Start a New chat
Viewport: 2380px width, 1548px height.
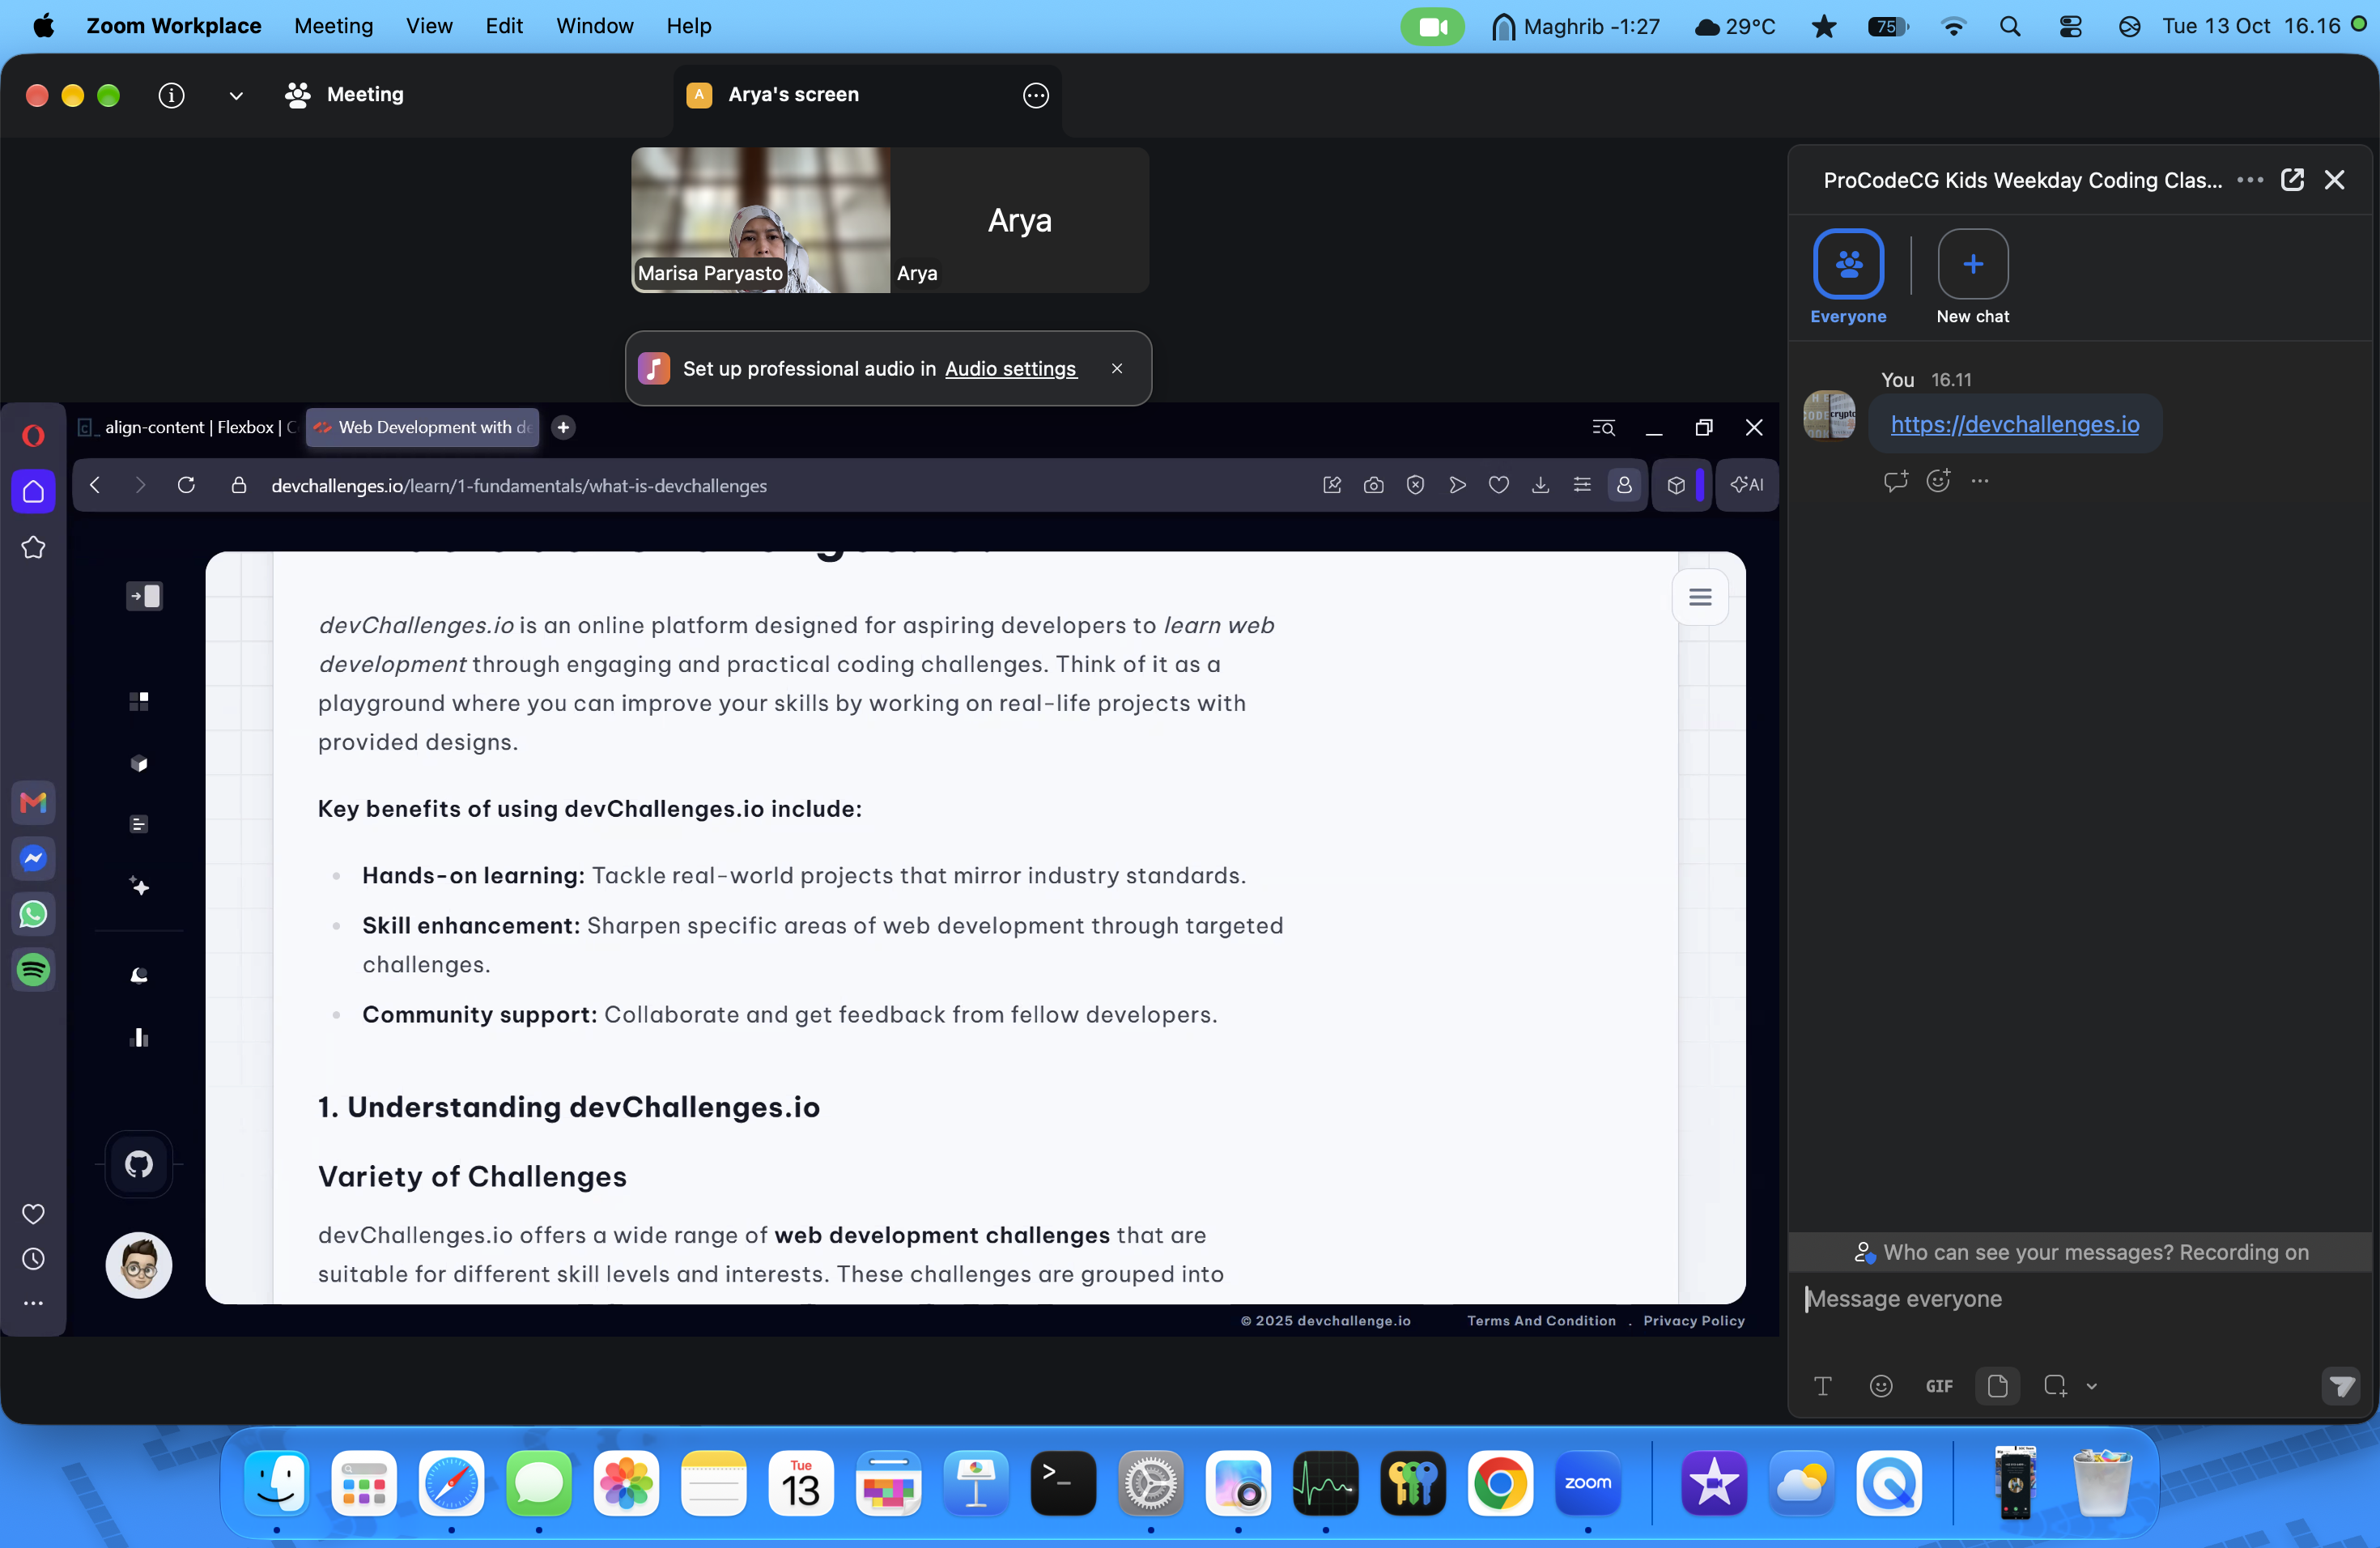tap(1972, 277)
